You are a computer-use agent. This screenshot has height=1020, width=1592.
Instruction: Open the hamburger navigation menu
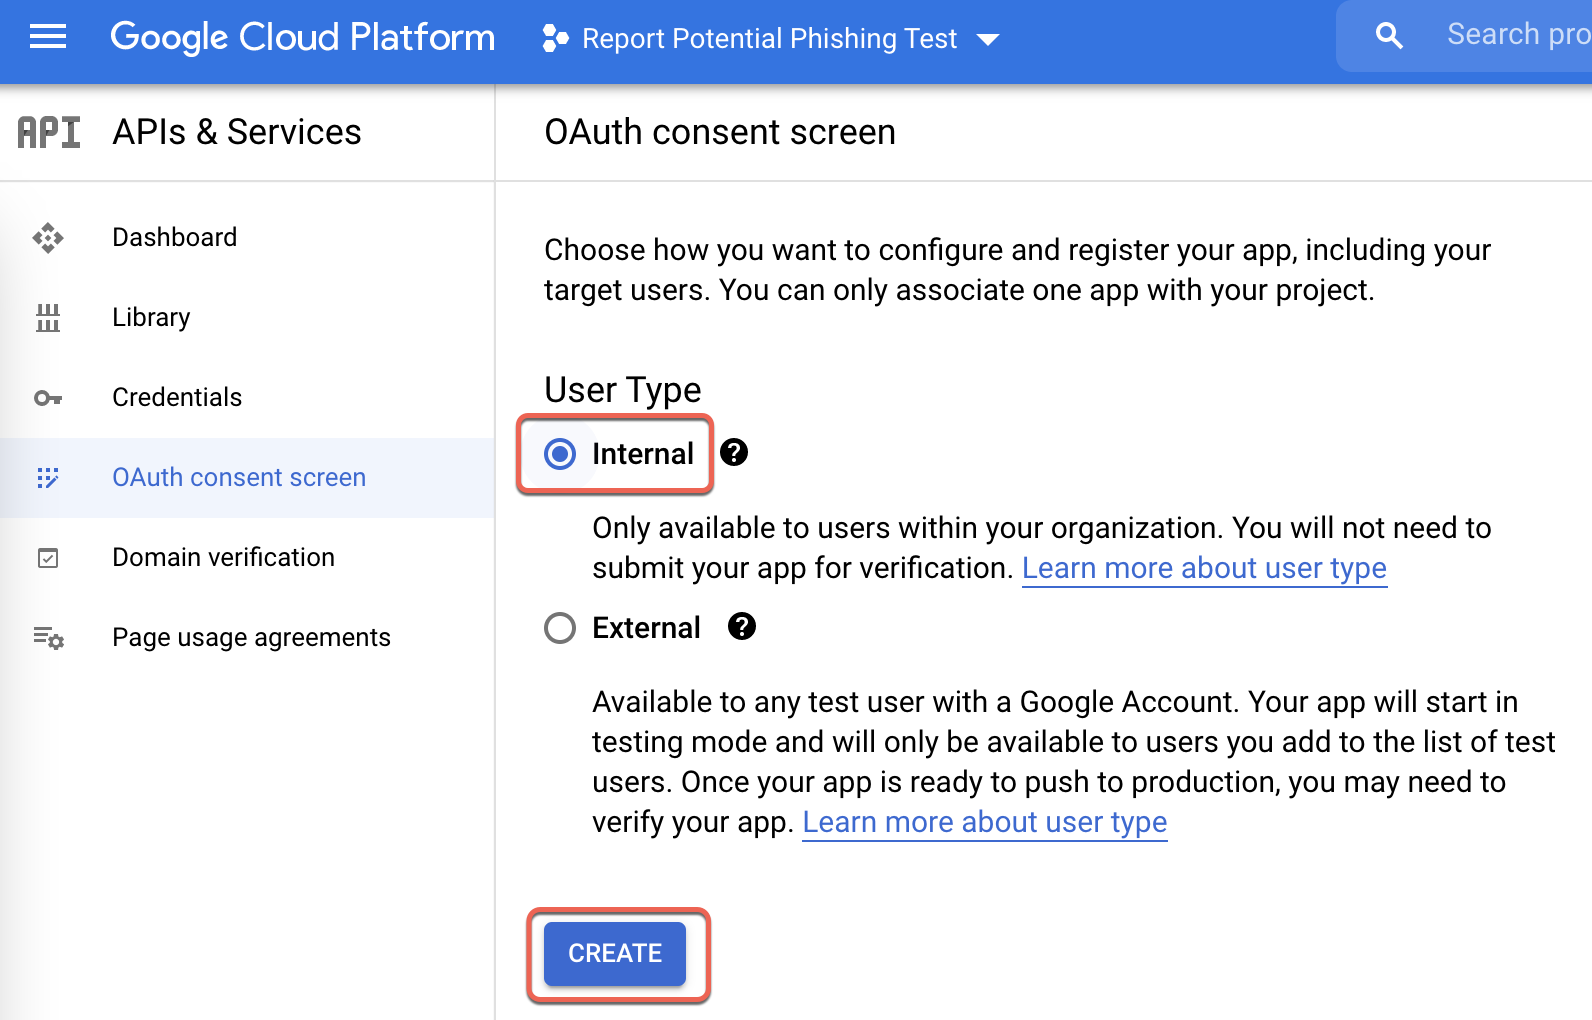pos(47,38)
